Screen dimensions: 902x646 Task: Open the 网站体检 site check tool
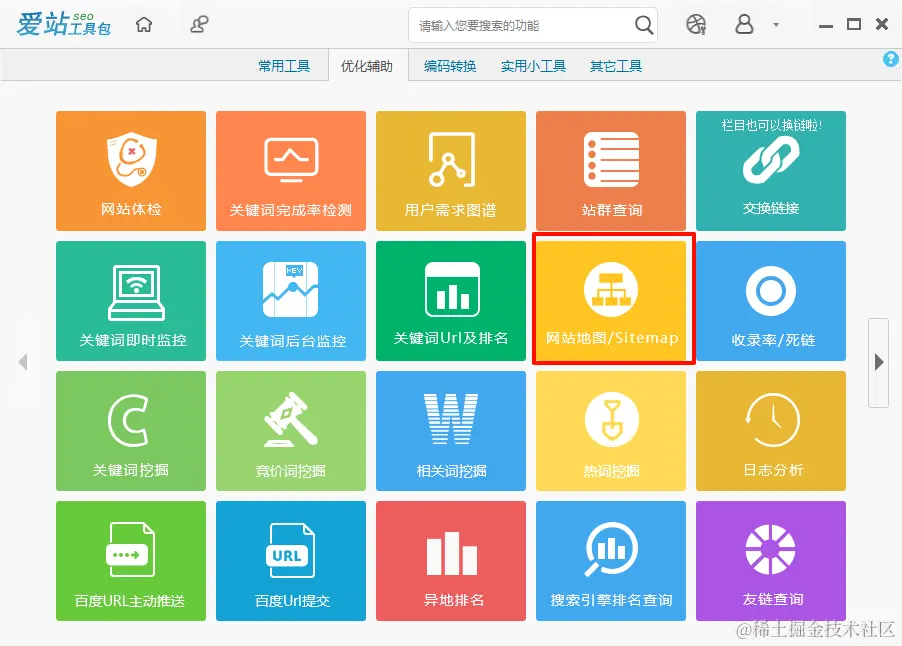130,170
